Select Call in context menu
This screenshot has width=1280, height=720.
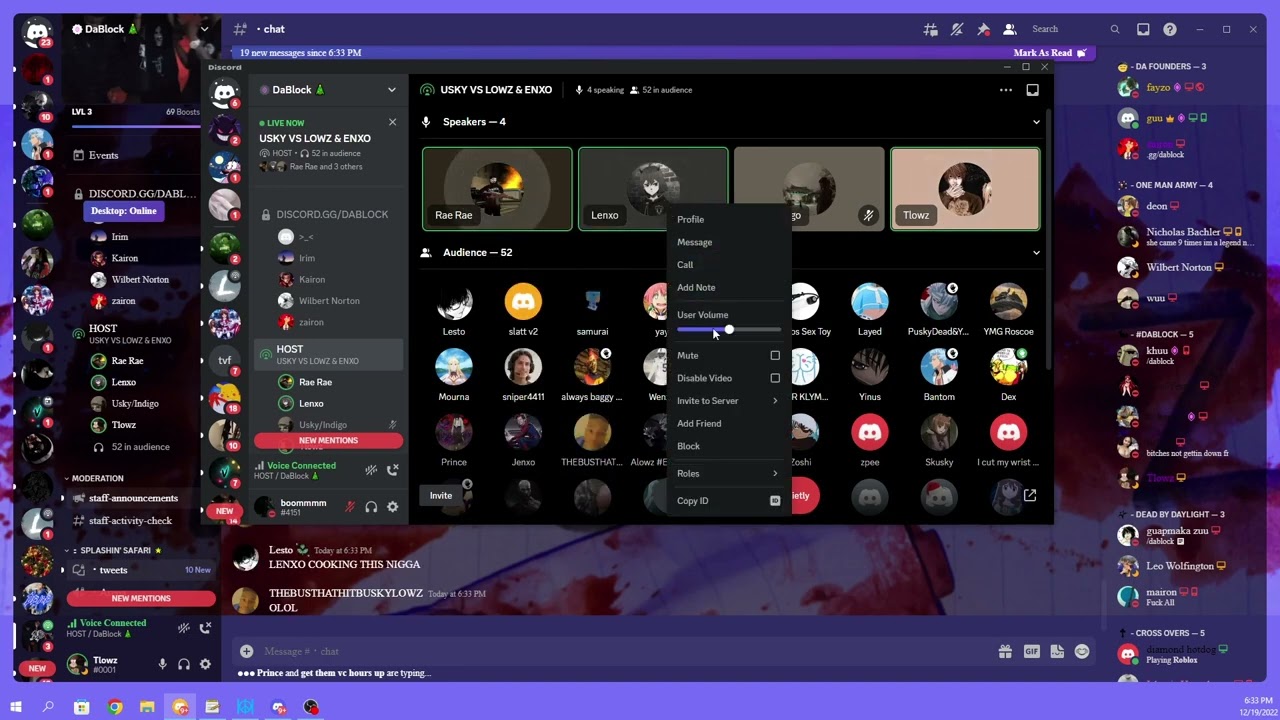(x=728, y=265)
